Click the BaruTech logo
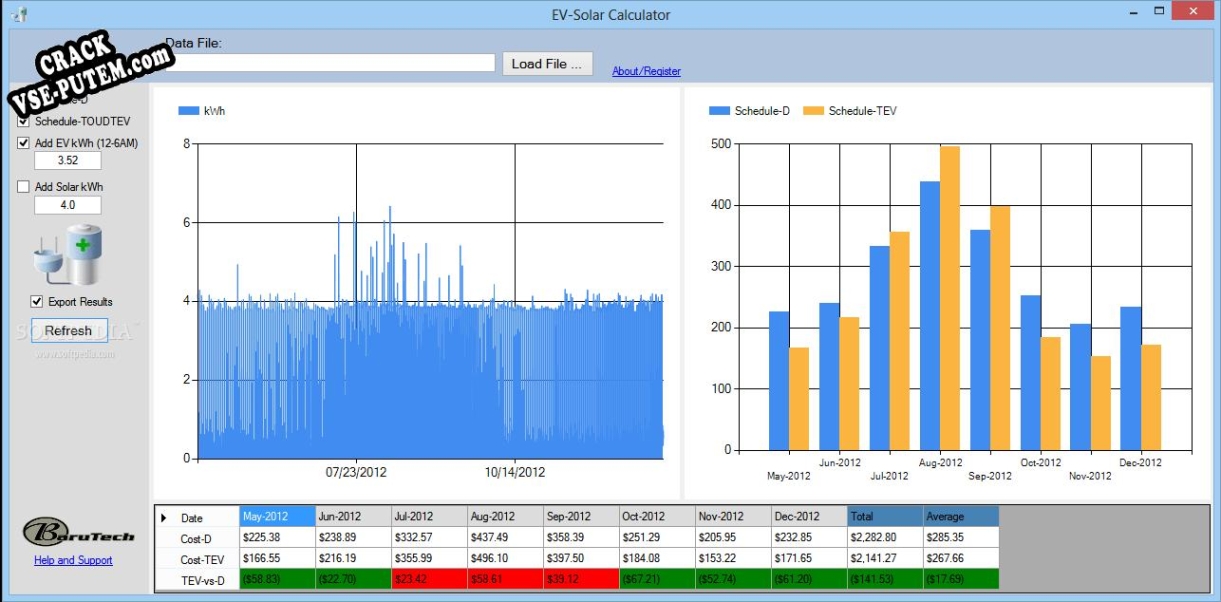The height and width of the screenshot is (602, 1221). click(x=78, y=531)
